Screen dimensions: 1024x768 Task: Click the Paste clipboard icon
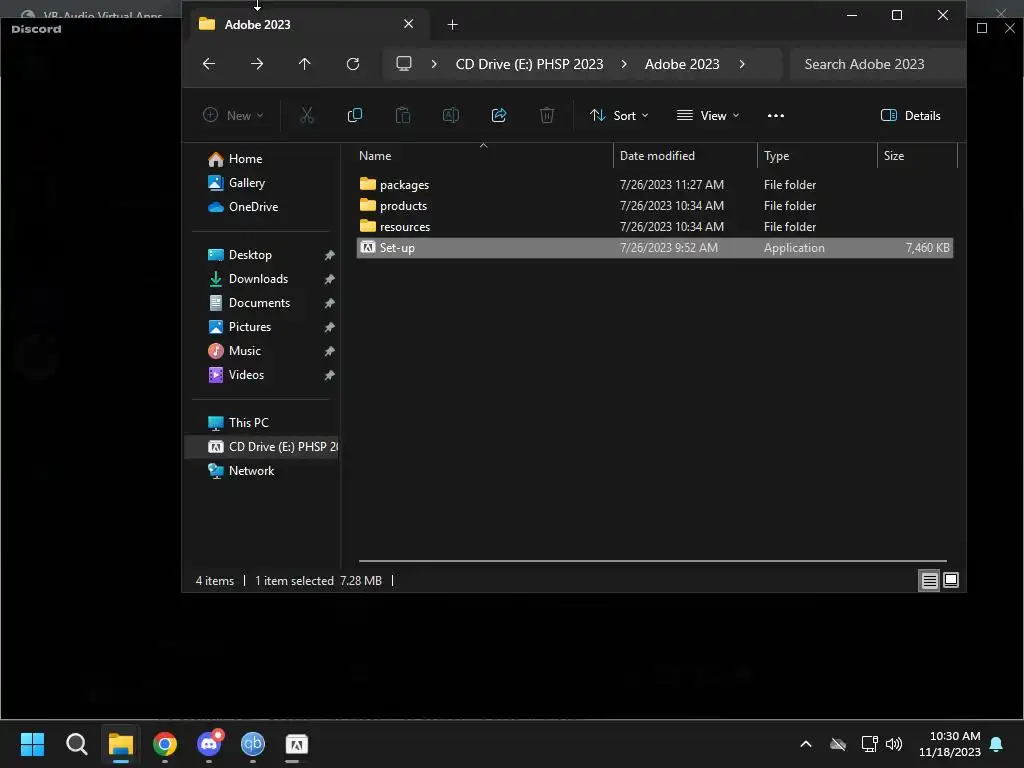[x=403, y=116]
